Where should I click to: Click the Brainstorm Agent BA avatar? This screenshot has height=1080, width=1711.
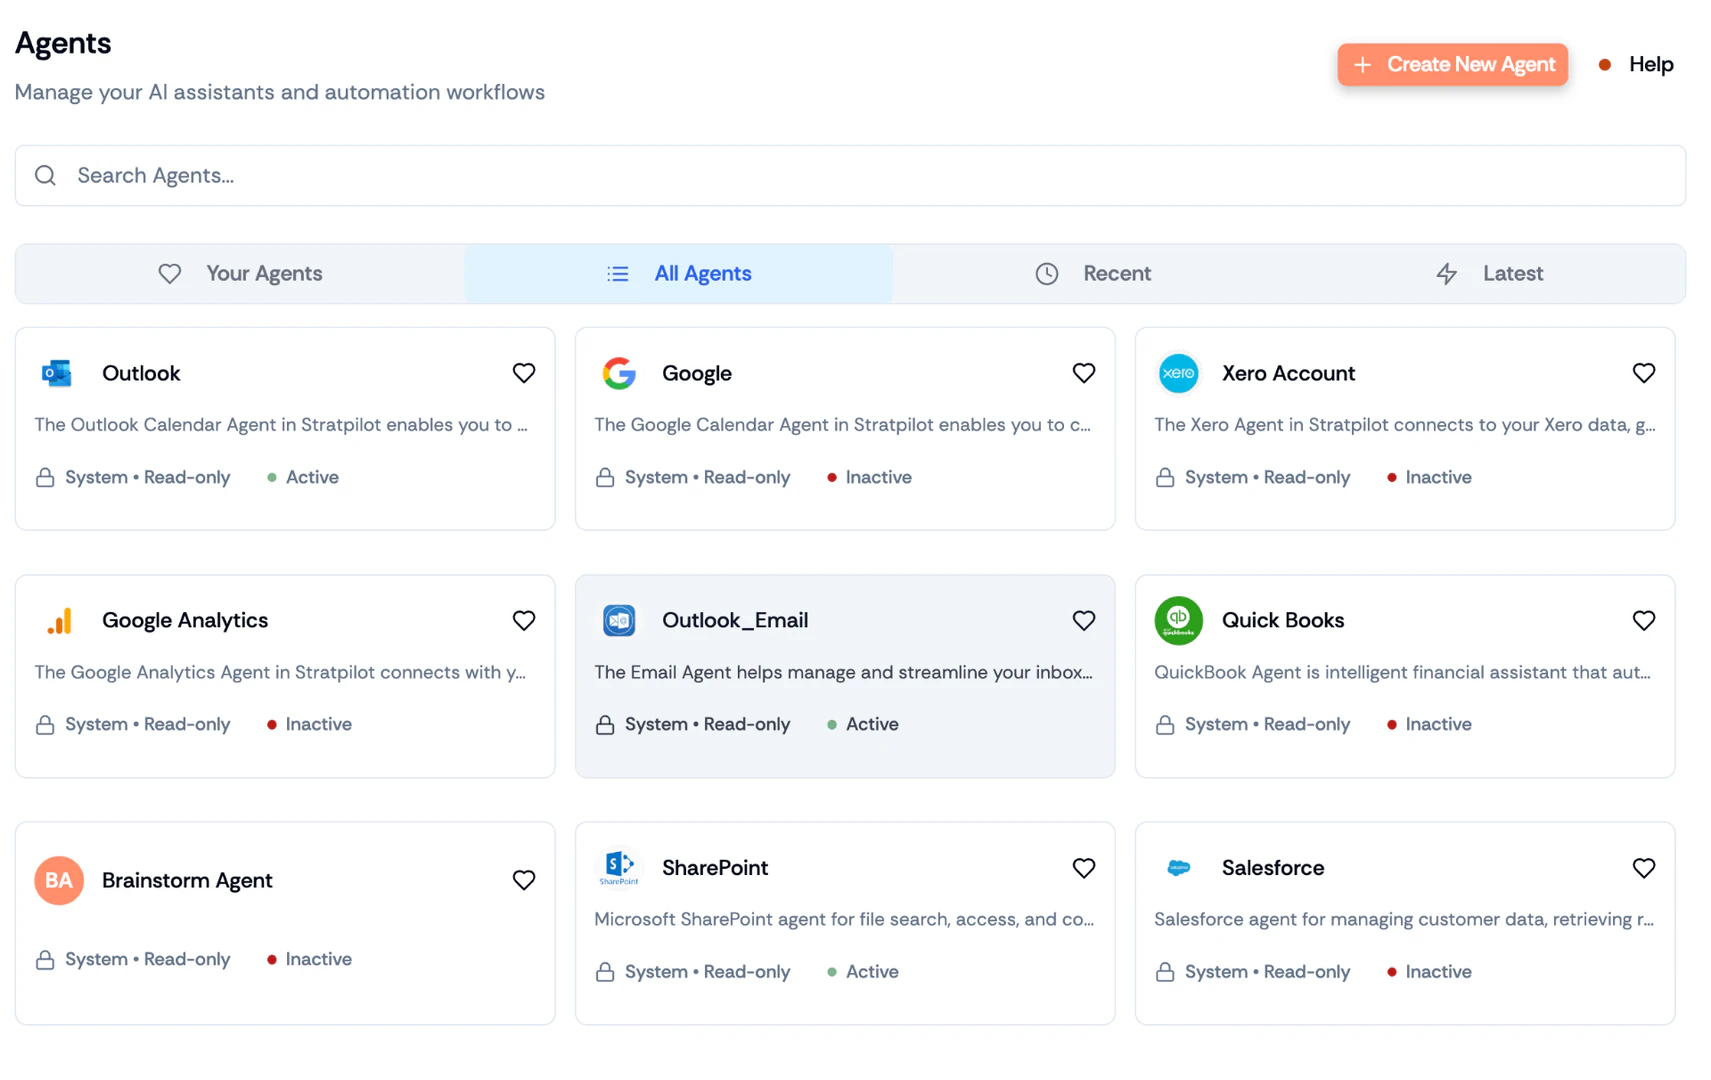coord(59,880)
